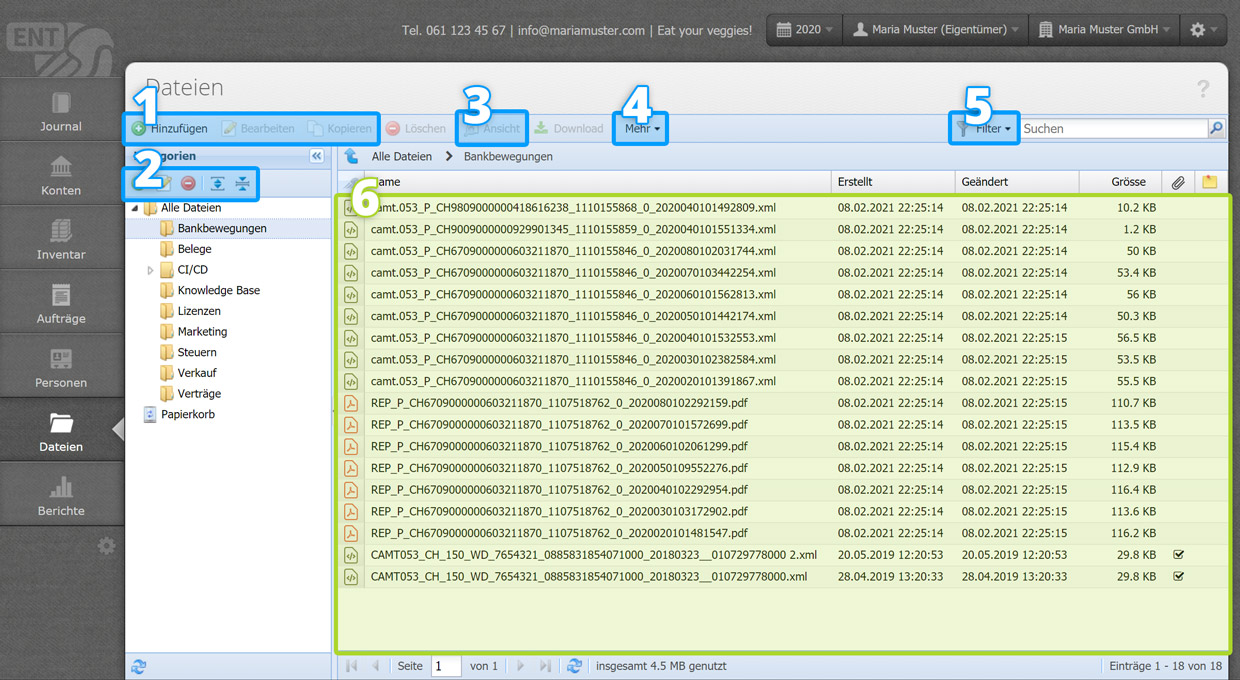The image size is (1240, 680).
Task: Click the search magnifier icon
Action: [x=1216, y=128]
